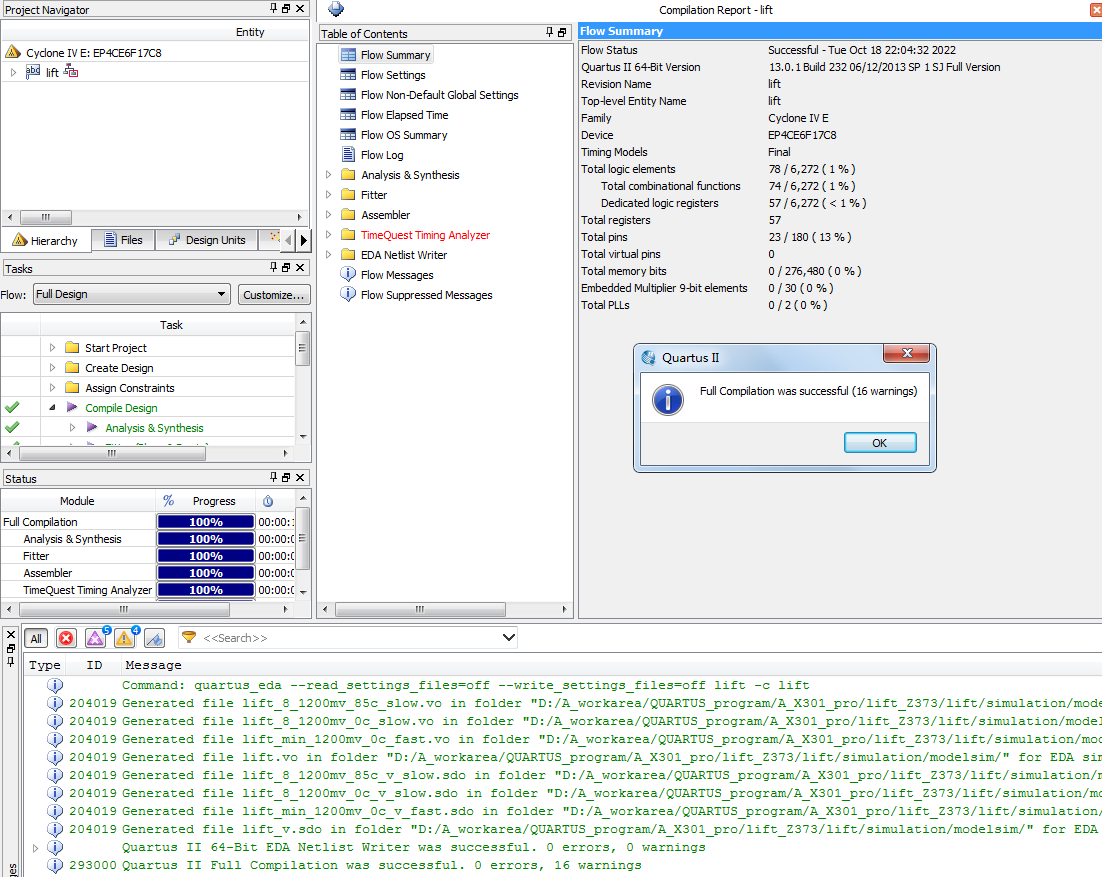Click Cyclone IV E device warning icon
Viewport: 1102px width, 877px height.
click(13, 52)
